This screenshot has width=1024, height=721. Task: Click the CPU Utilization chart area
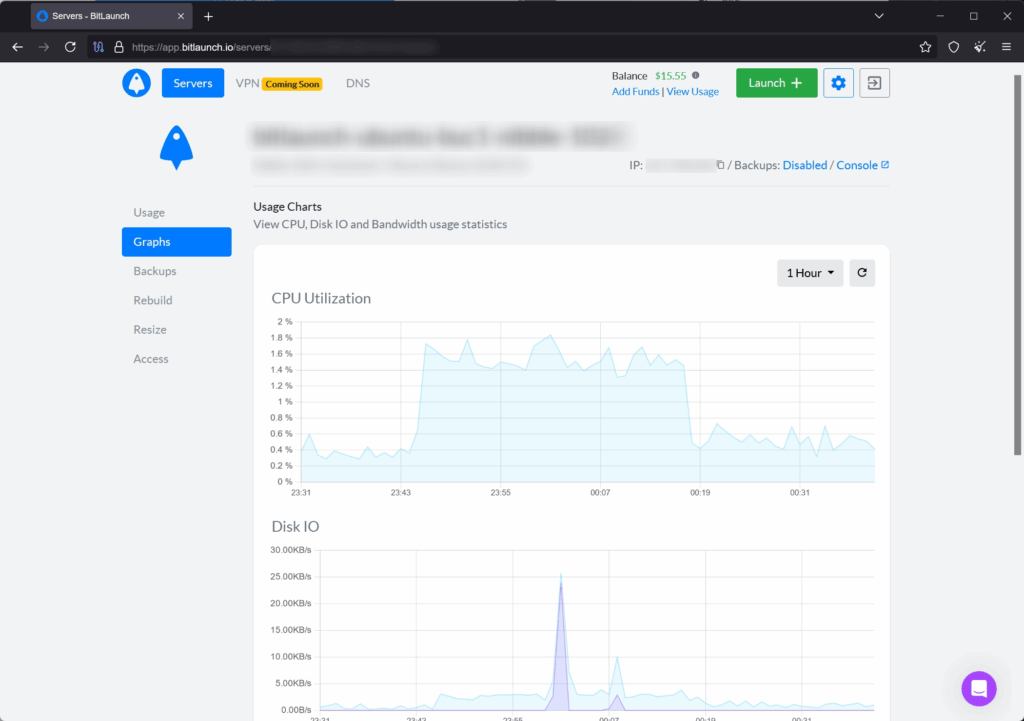[x=587, y=402]
